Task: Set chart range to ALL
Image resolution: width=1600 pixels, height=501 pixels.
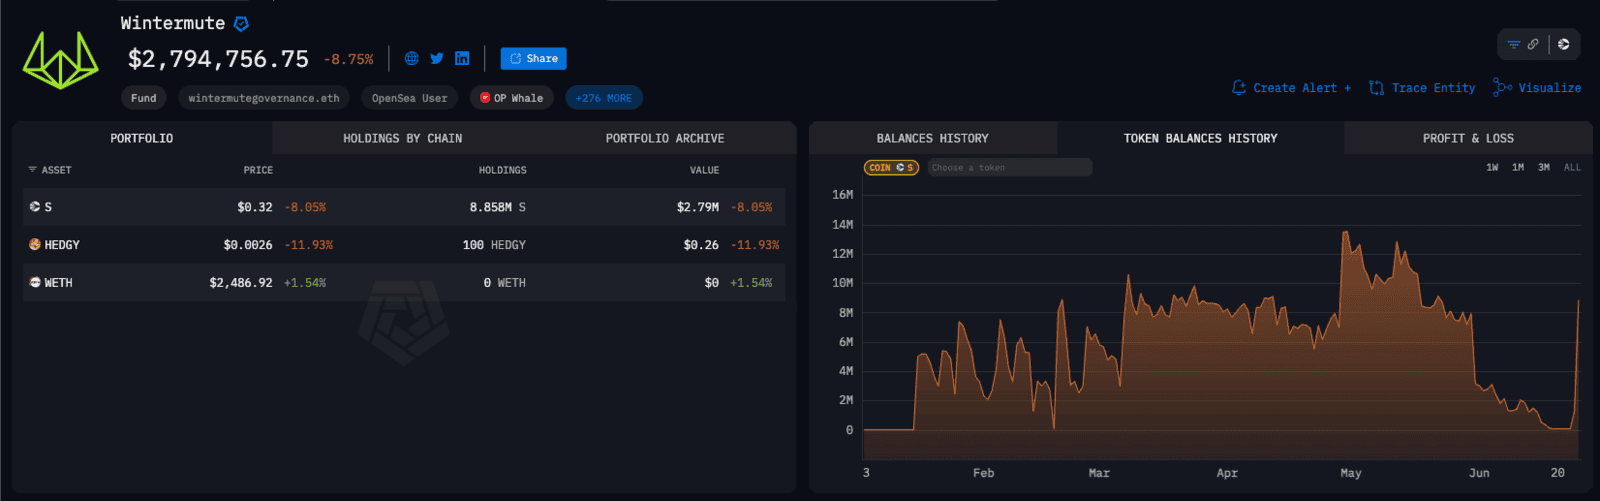Action: point(1572,168)
